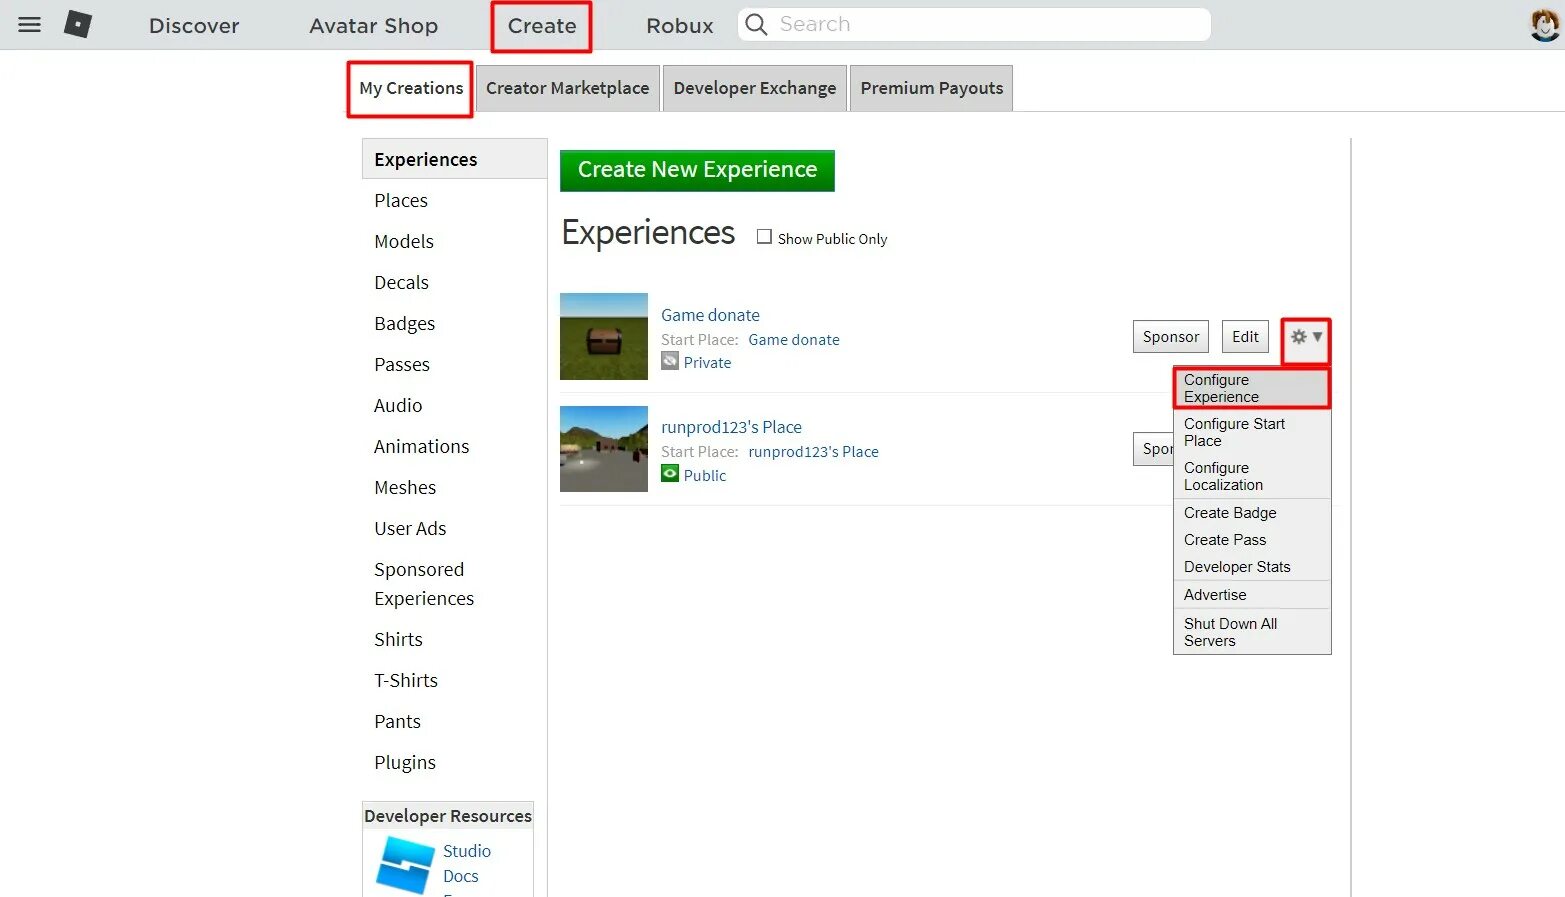The height and width of the screenshot is (897, 1565).
Task: Select Passes in the sidebar
Action: [x=402, y=365]
